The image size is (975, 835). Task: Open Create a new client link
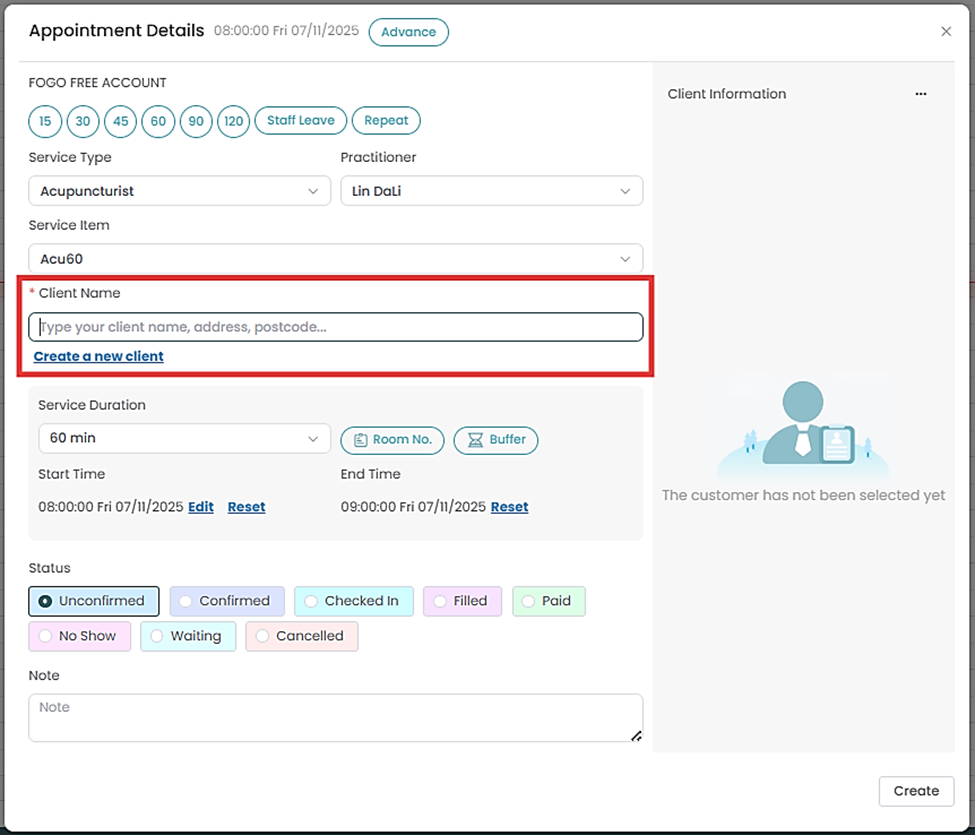click(98, 356)
